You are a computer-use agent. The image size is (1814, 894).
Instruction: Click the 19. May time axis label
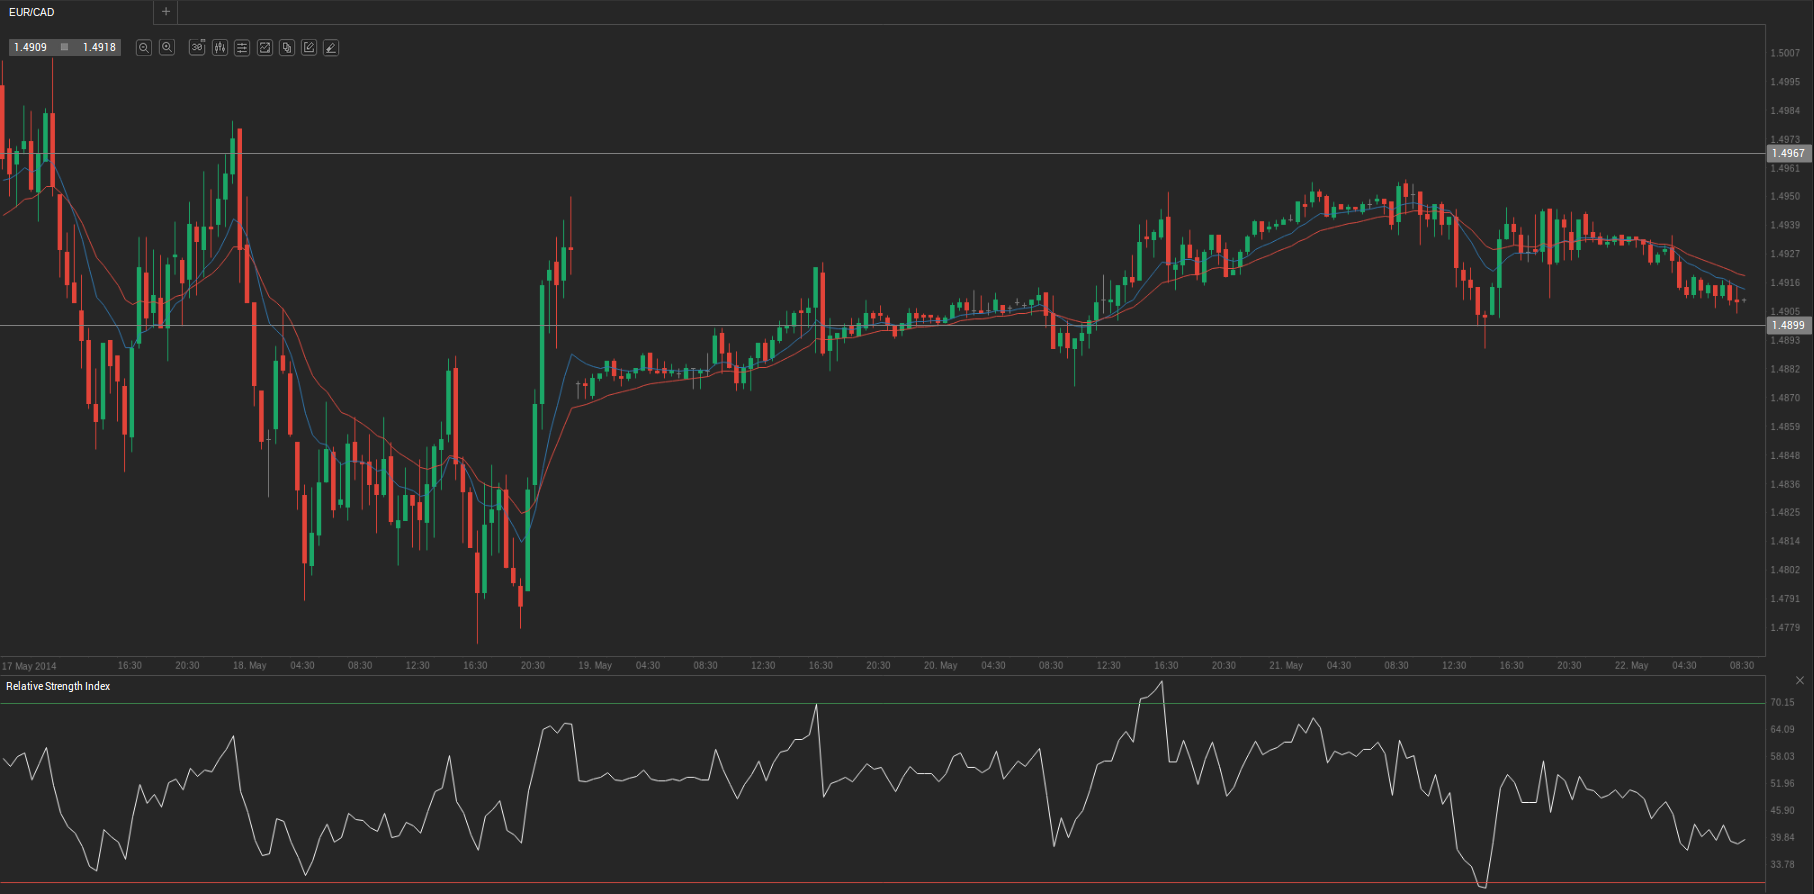(595, 665)
